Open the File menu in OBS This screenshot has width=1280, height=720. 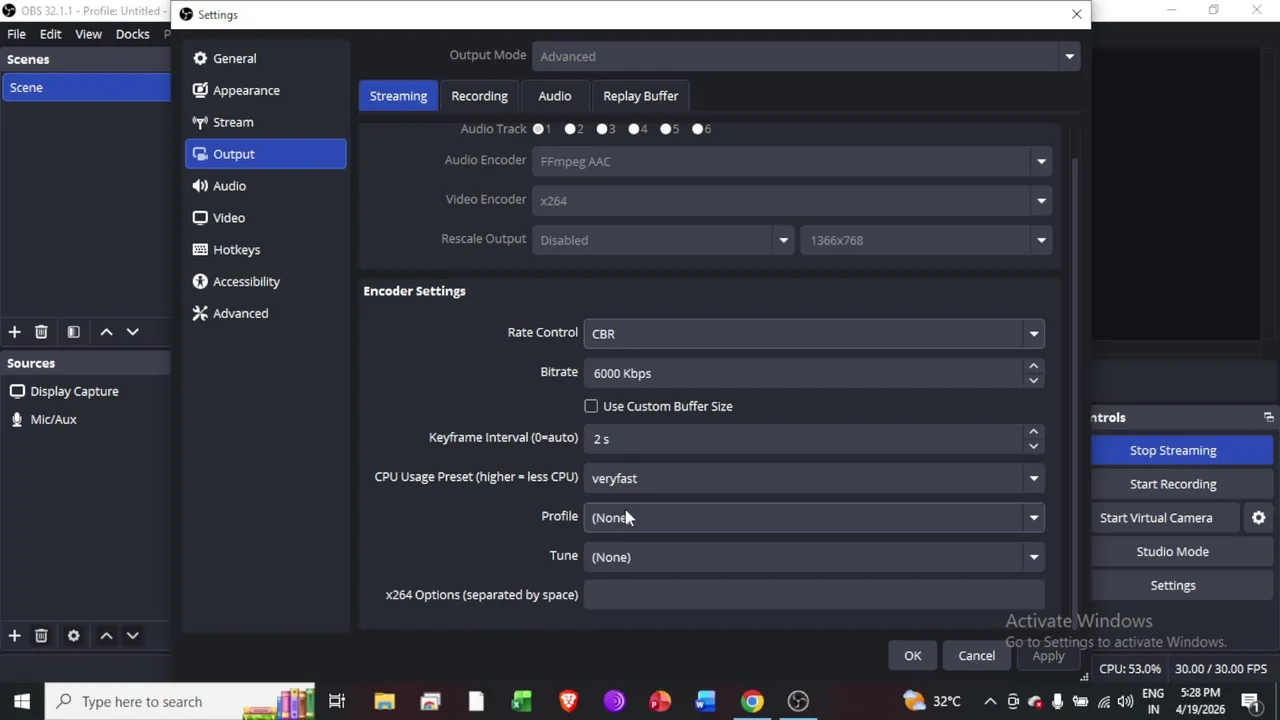click(x=17, y=34)
